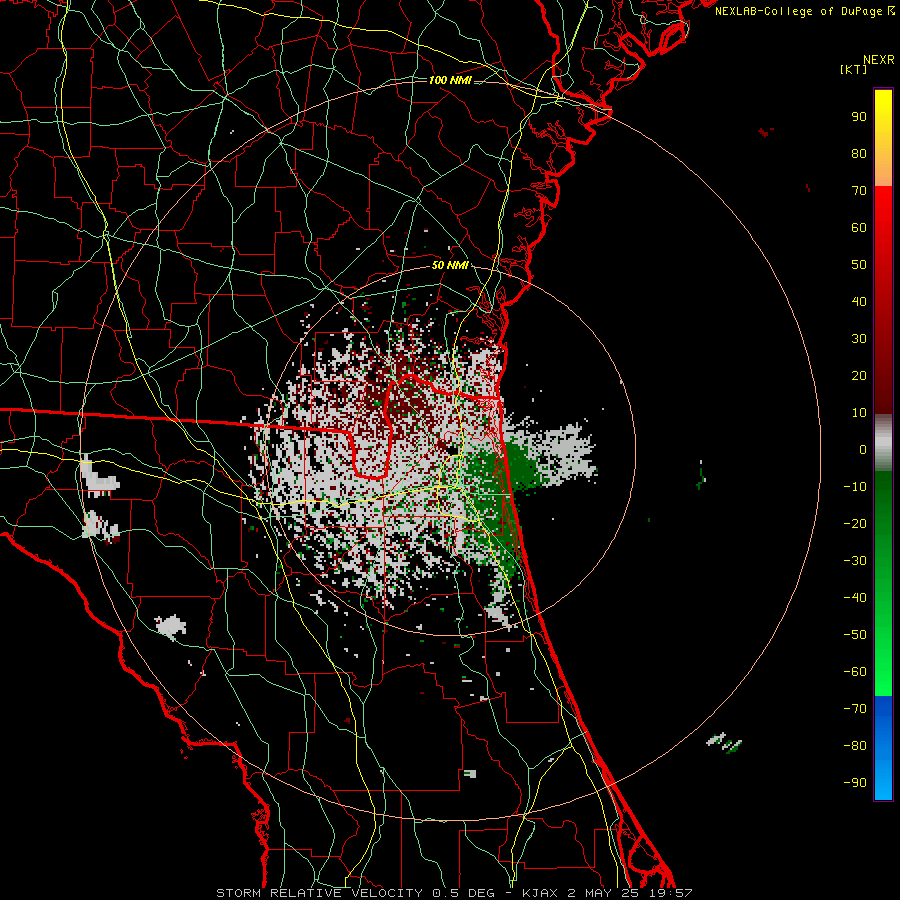
Task: Click the NEXR label above the color scale
Action: tap(879, 60)
